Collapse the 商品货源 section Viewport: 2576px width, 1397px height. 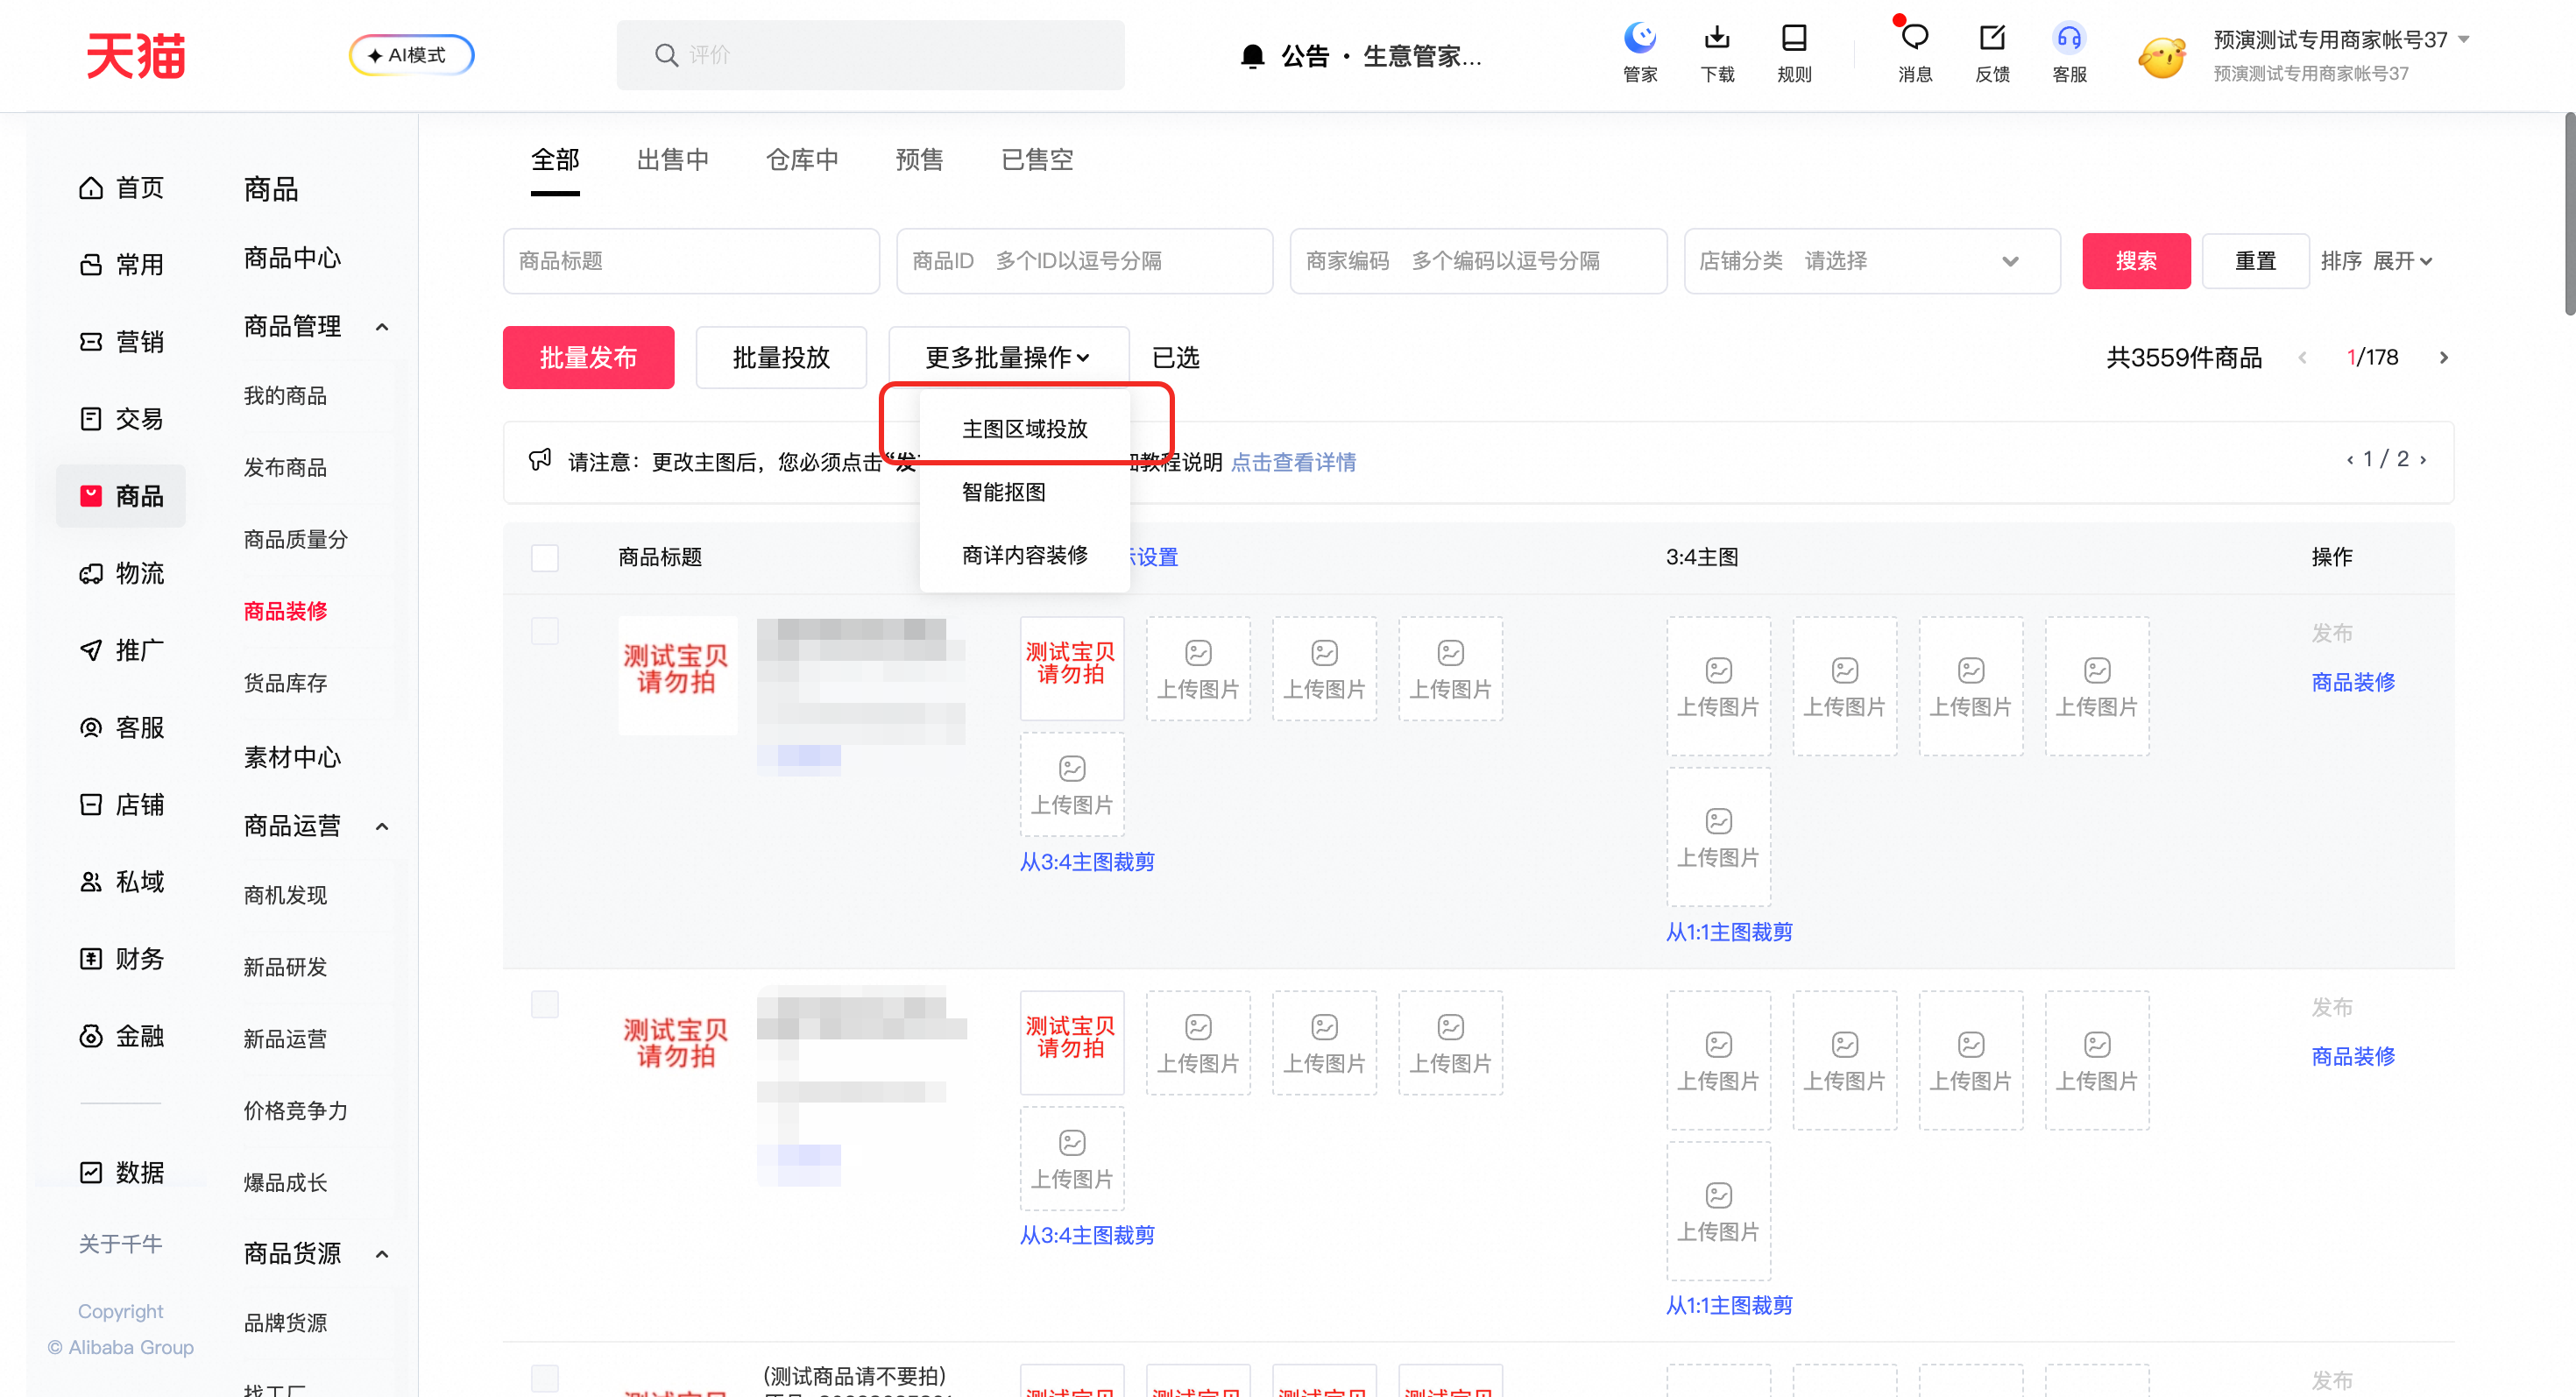pos(382,1253)
